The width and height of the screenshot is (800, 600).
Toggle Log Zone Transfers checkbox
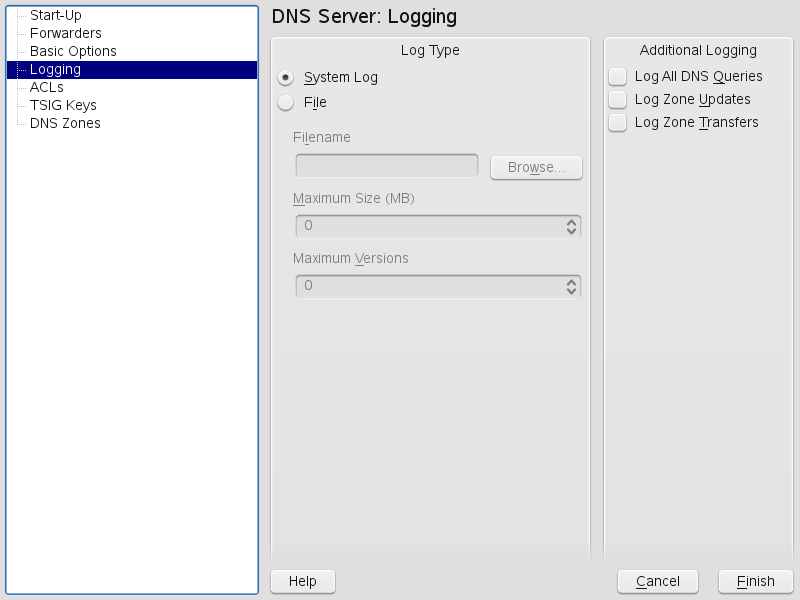pos(618,123)
